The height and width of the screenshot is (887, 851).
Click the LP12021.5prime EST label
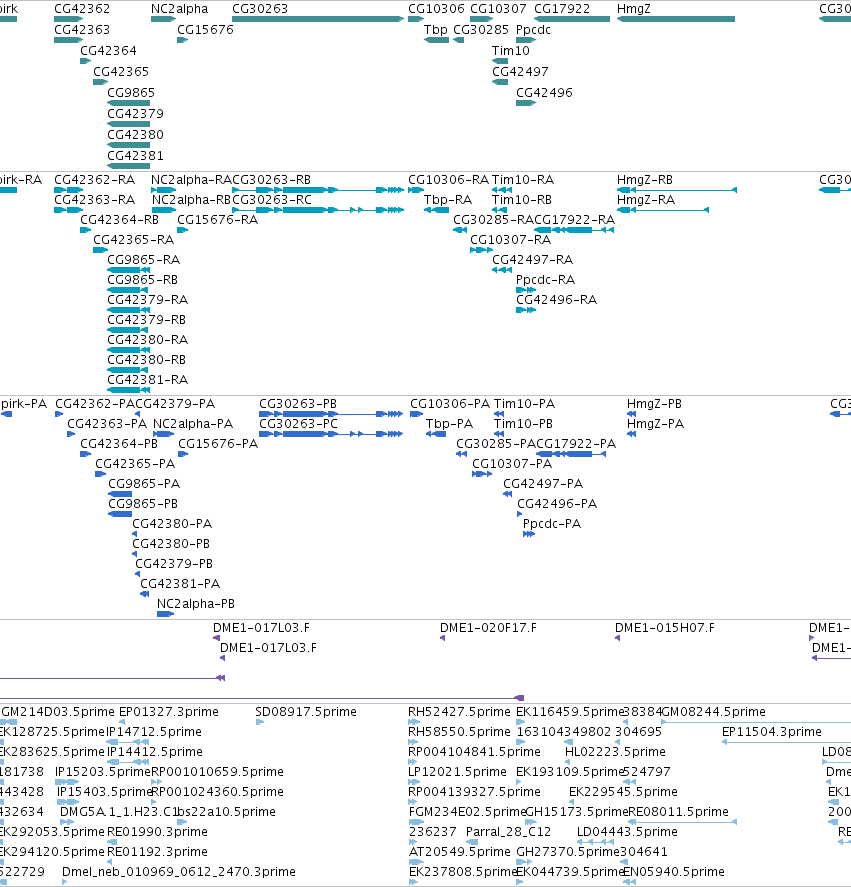pos(458,772)
